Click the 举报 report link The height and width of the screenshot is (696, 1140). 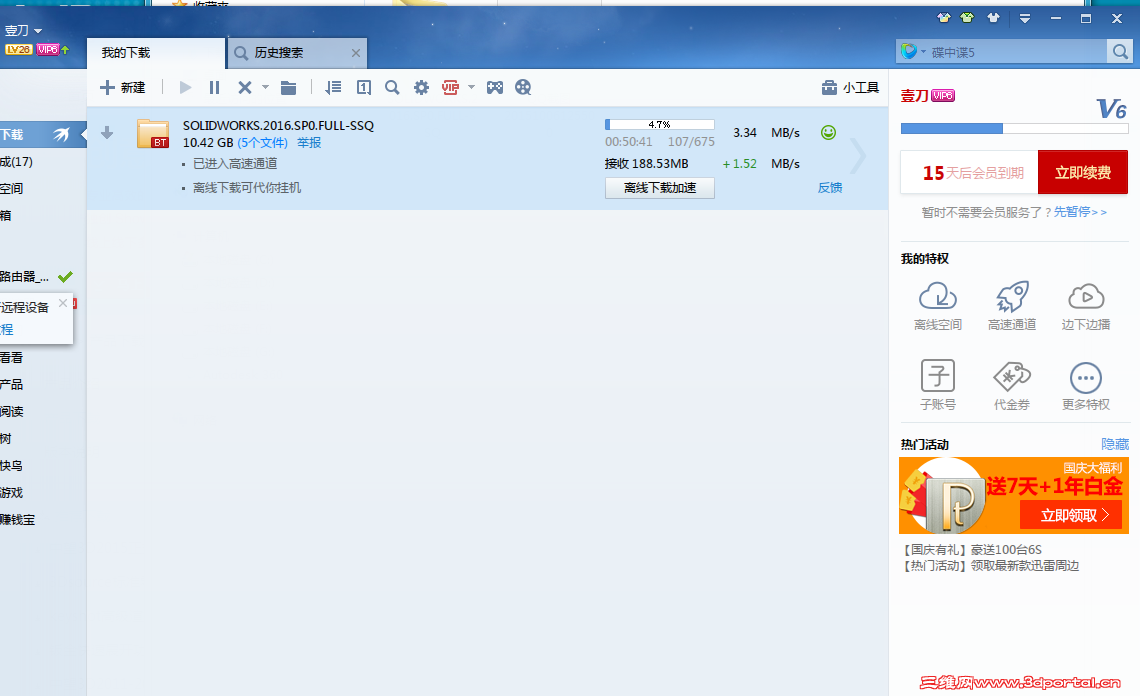[309, 143]
